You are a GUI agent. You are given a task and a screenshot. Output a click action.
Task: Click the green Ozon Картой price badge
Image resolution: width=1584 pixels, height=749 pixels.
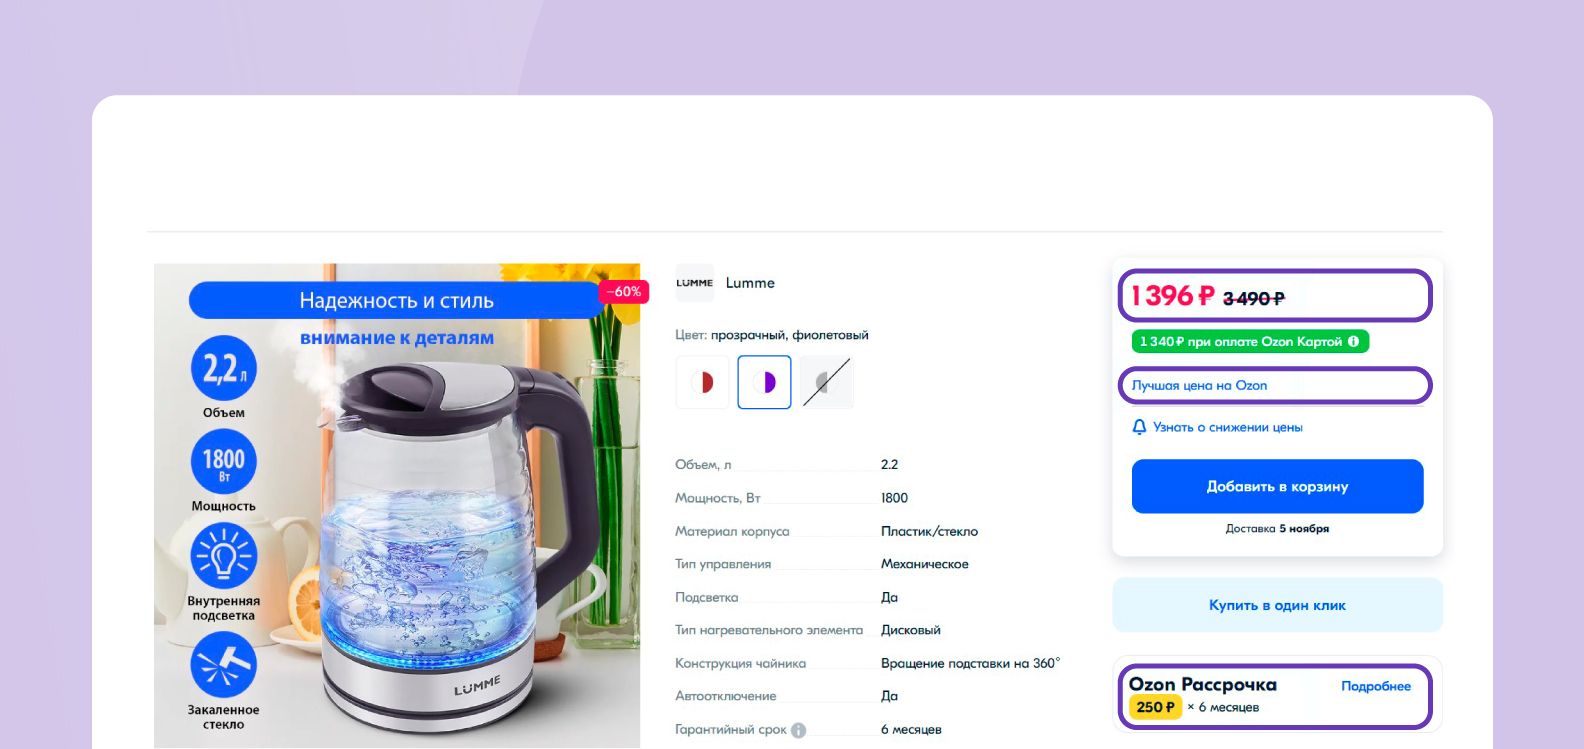[1250, 341]
